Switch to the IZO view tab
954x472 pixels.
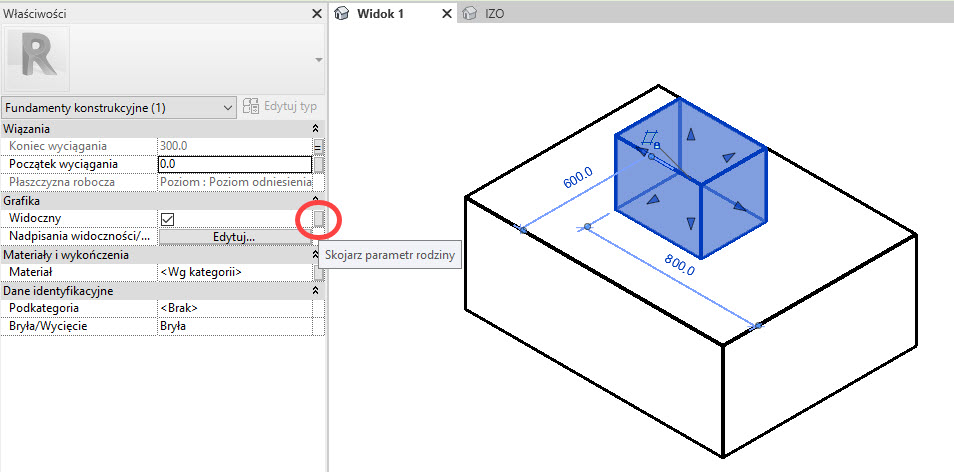coord(494,14)
